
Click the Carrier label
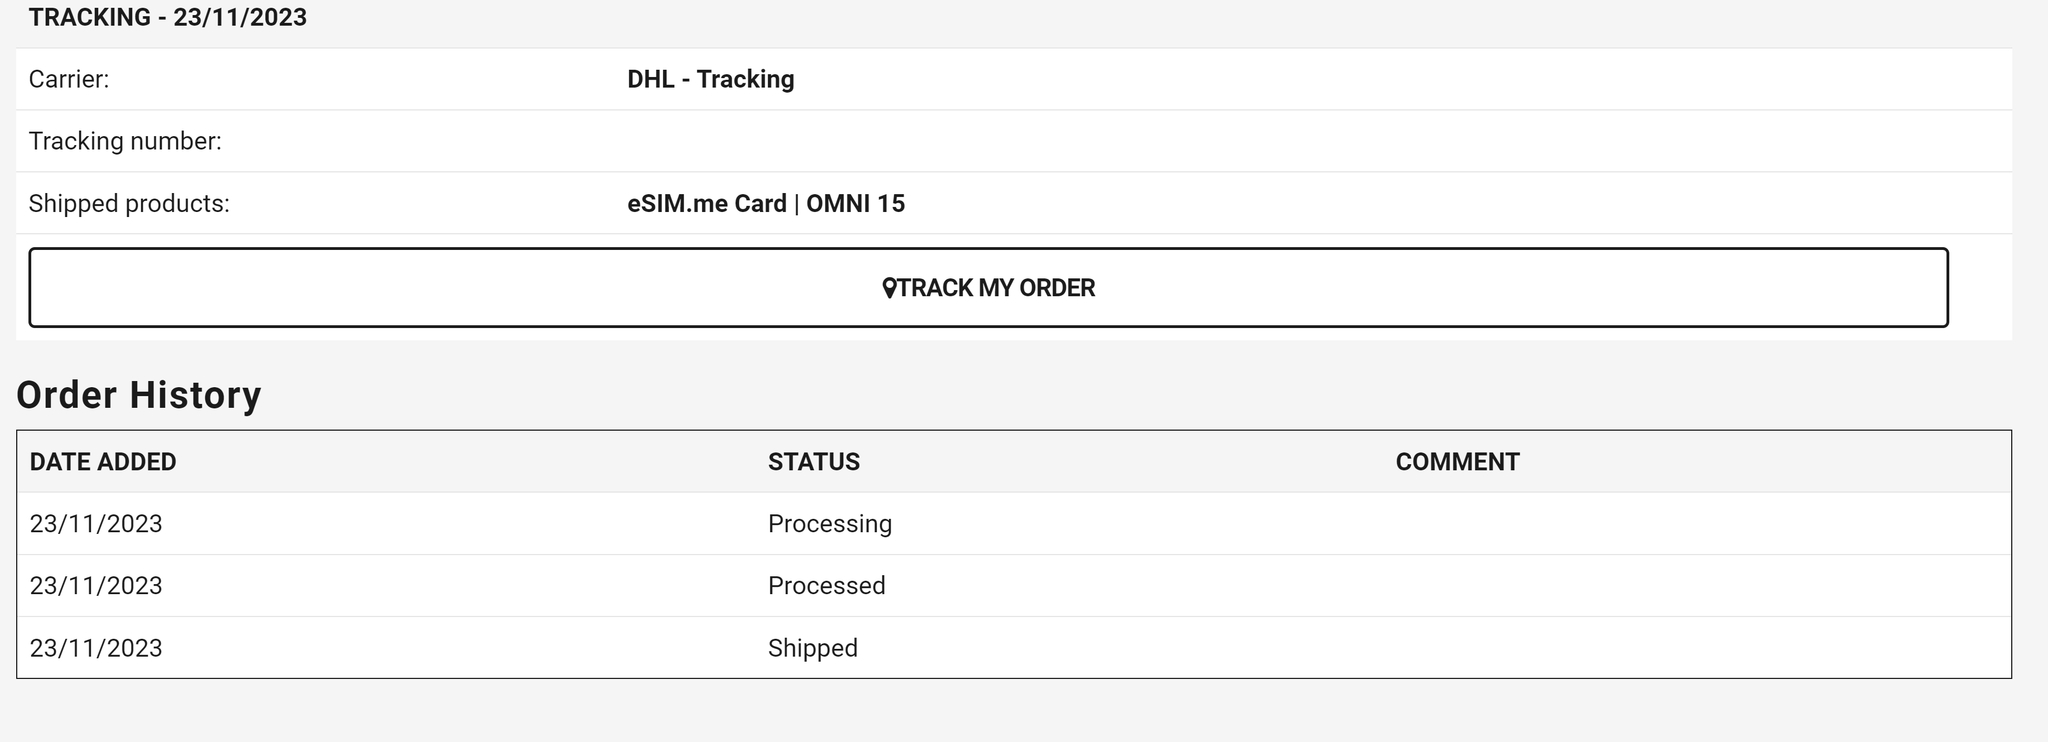pyautogui.click(x=69, y=79)
